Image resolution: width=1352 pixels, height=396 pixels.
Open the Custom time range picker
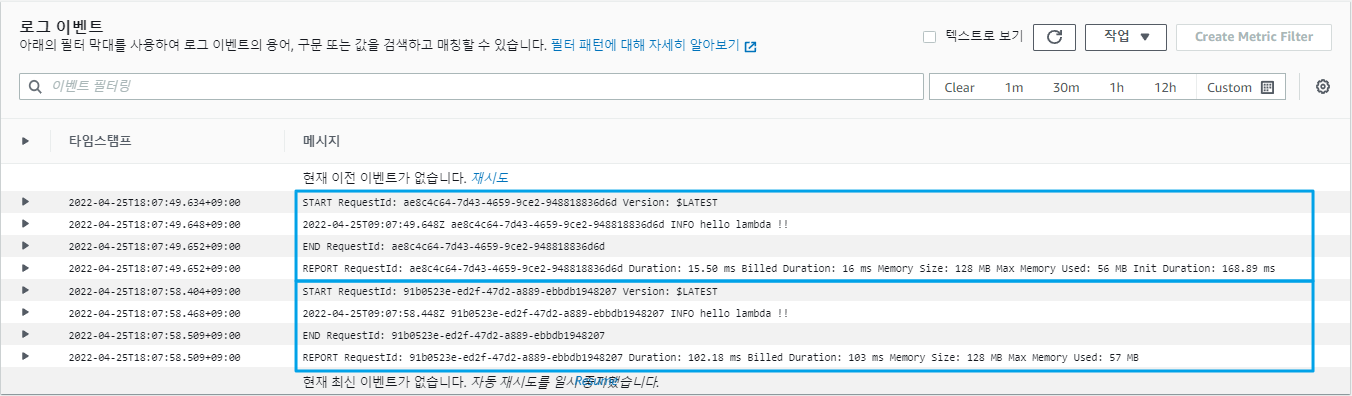[1240, 87]
